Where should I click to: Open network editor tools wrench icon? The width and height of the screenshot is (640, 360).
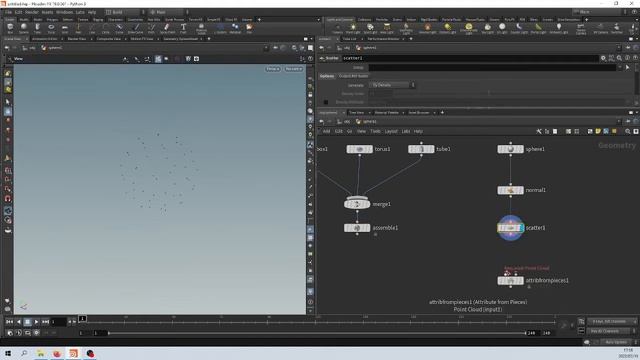tap(539, 131)
